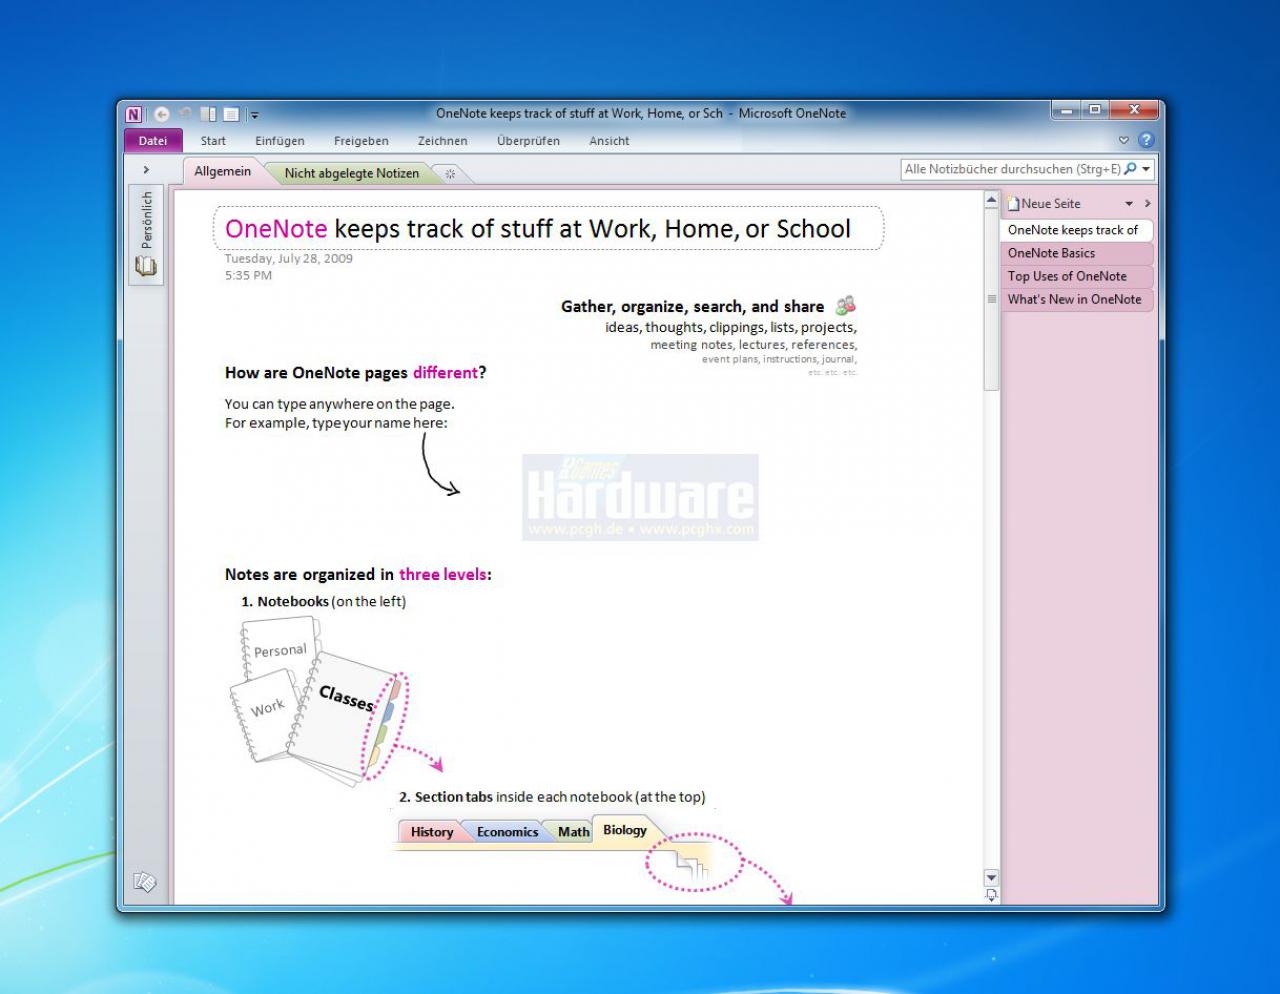Click the Economics tab in the illustration
This screenshot has height=994, width=1280.
point(507,832)
